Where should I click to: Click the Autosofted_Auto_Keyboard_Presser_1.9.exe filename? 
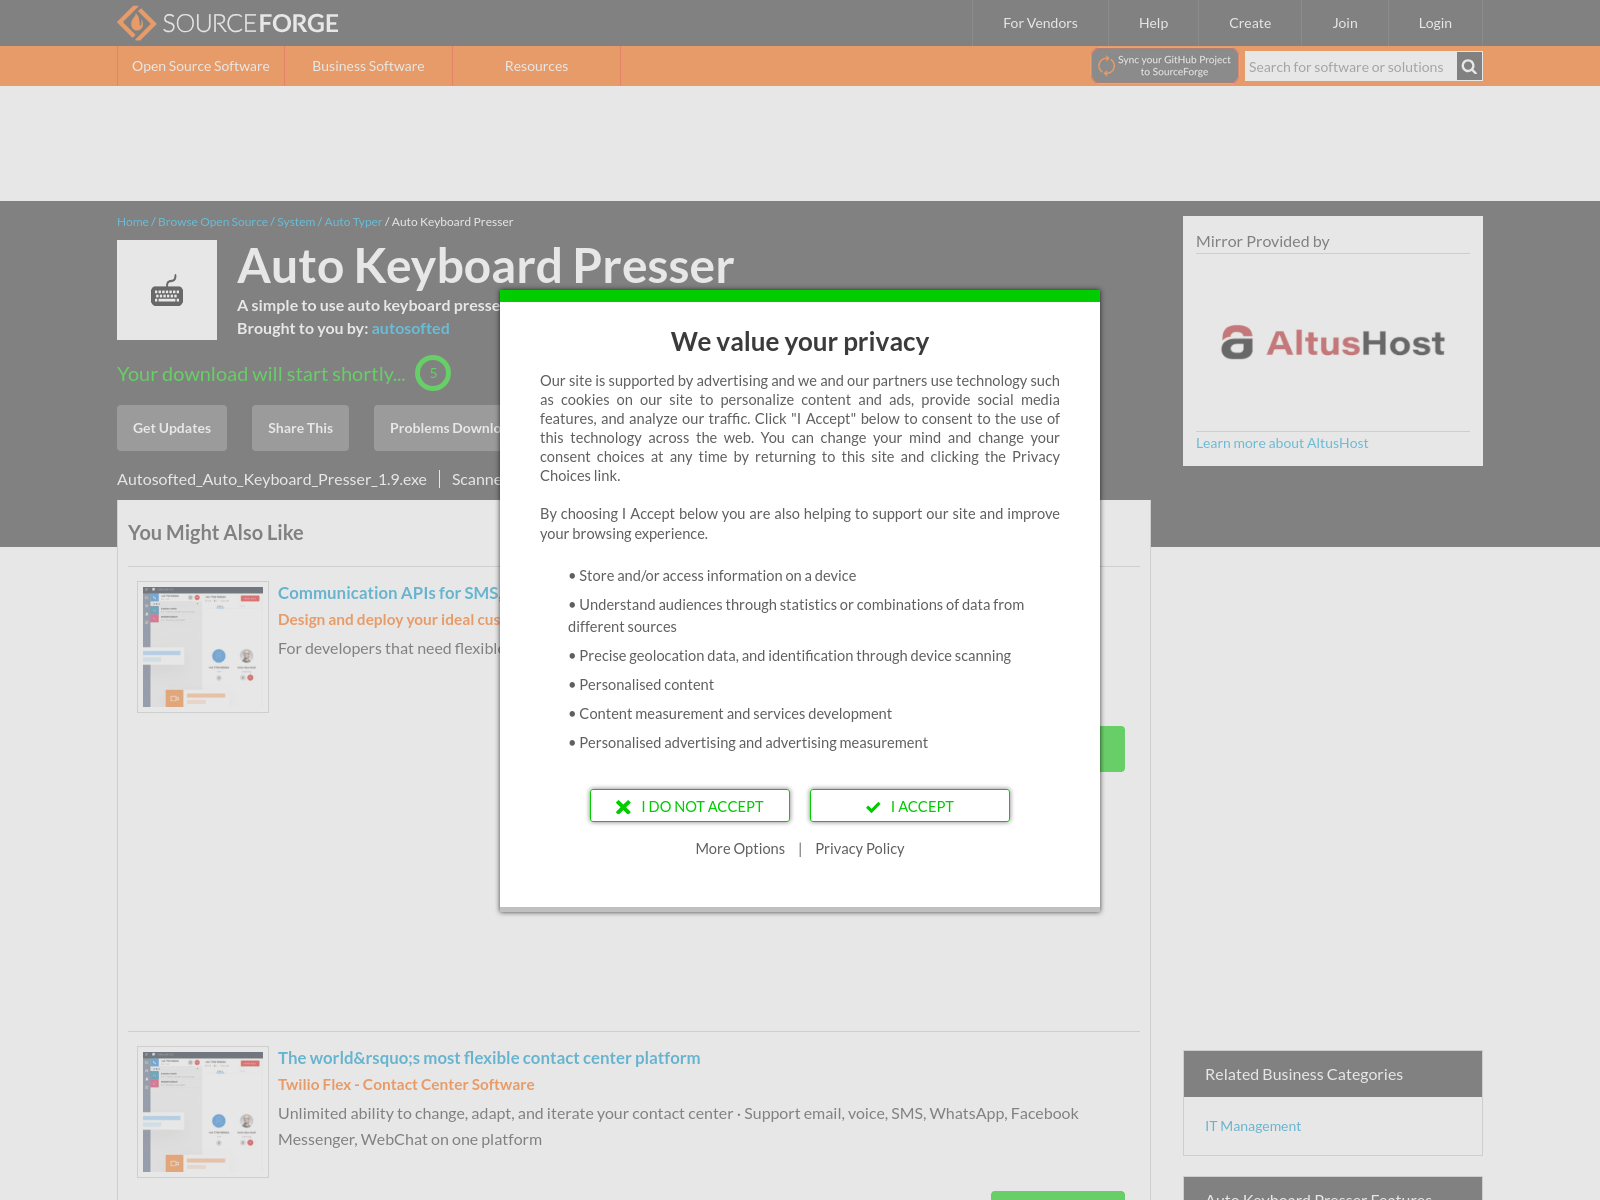(272, 479)
